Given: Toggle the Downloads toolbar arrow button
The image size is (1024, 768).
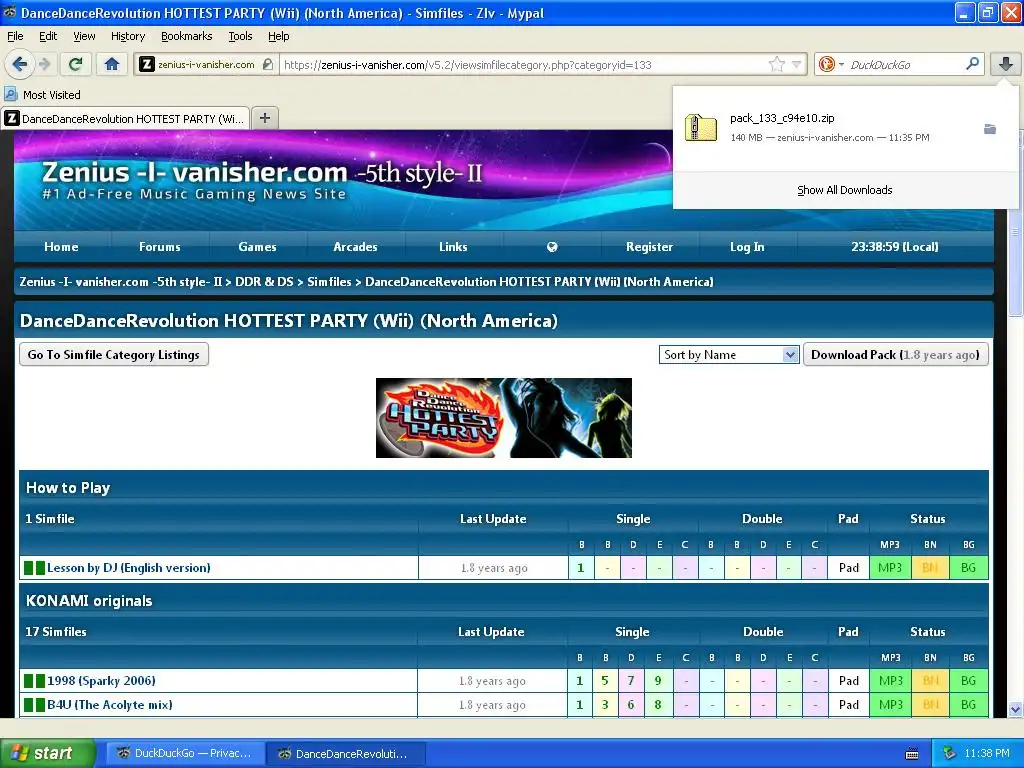Looking at the screenshot, I should click(x=1006, y=64).
